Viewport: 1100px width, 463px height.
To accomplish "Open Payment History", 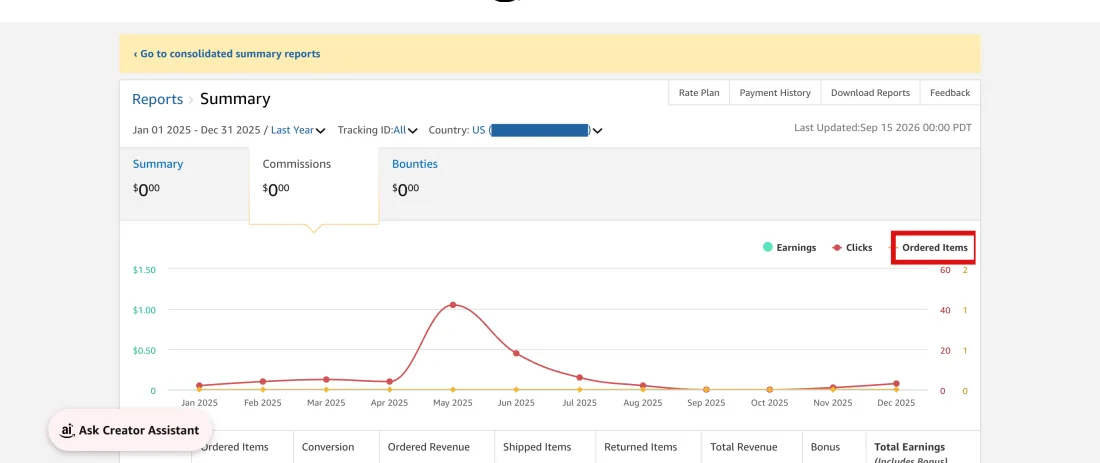I will (774, 93).
